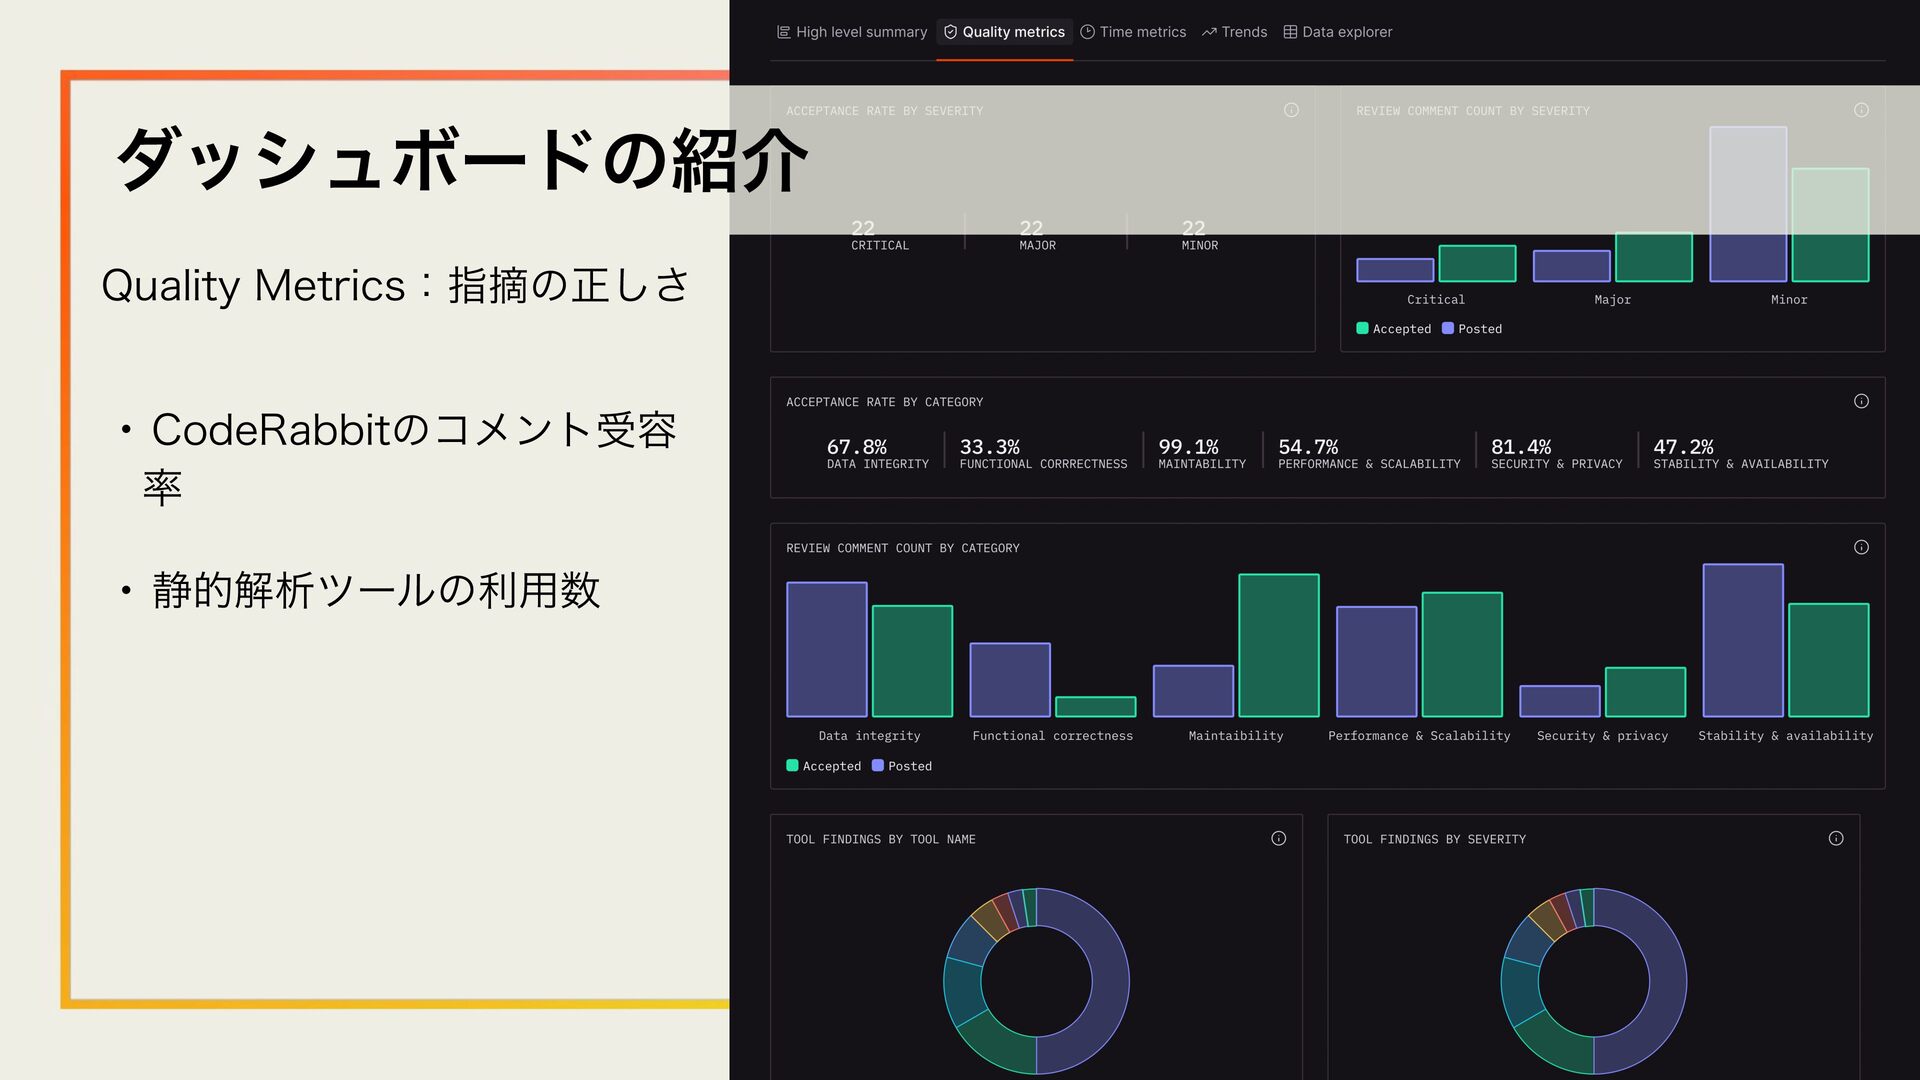The width and height of the screenshot is (1920, 1080).
Task: Click the Accepted bar for Maintainability category
Action: point(1278,645)
